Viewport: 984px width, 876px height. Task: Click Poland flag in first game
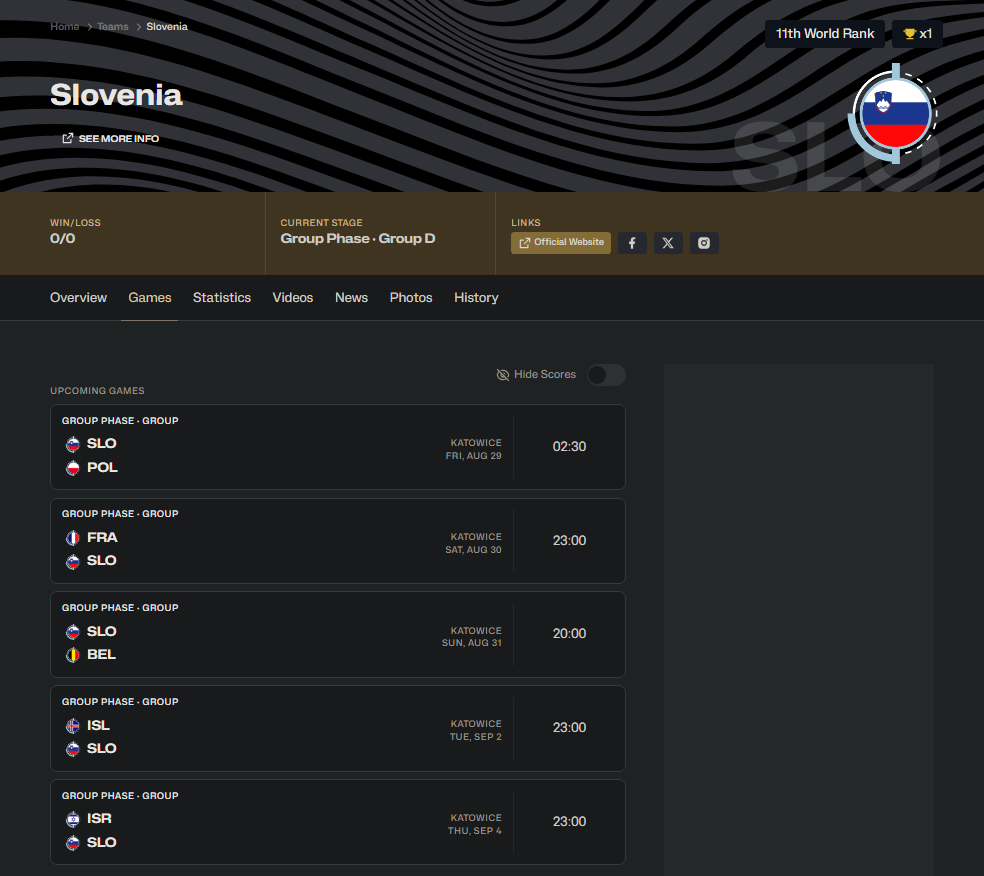[72, 468]
